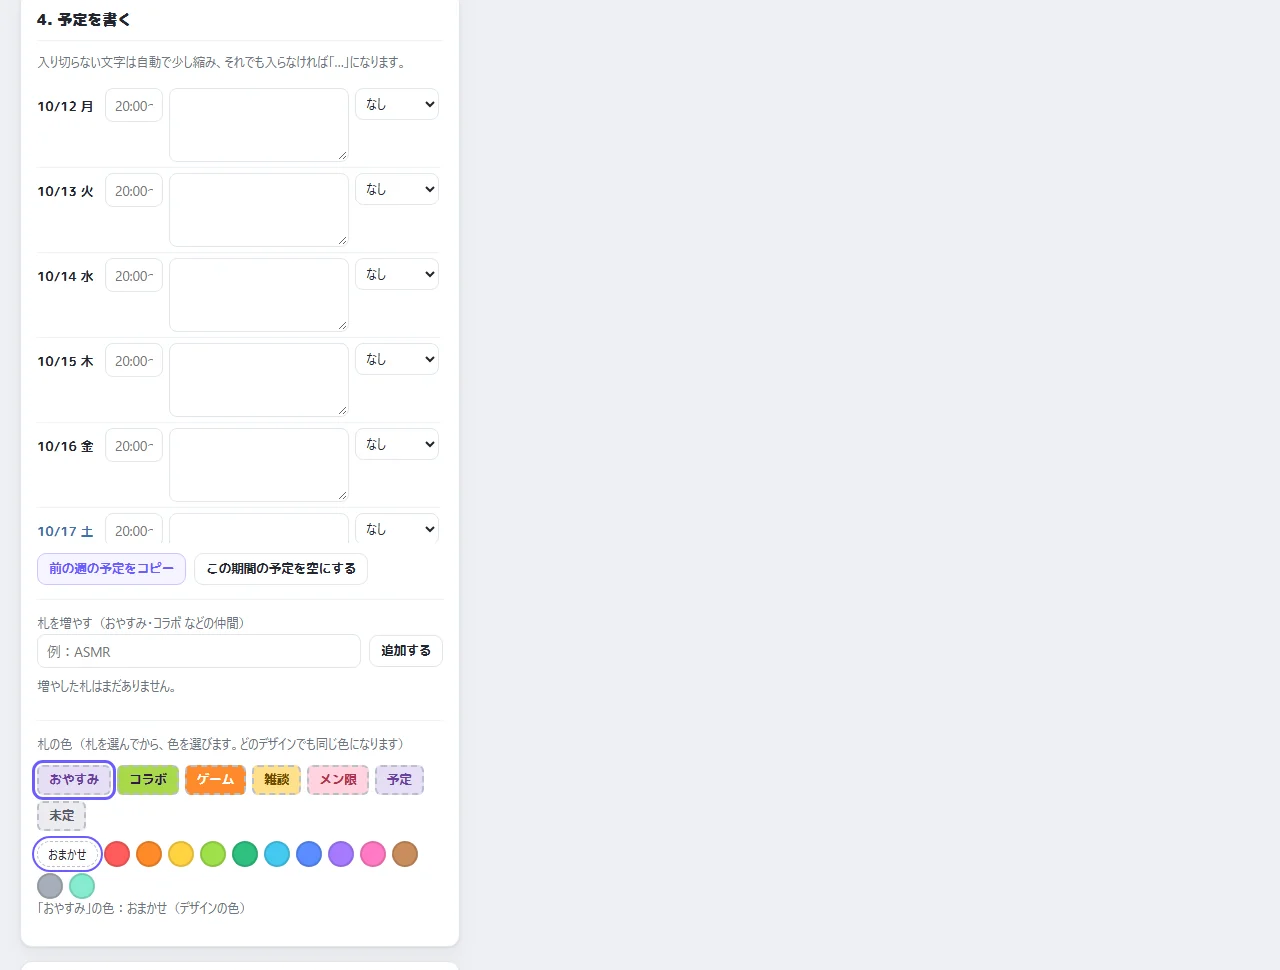Pick the lime green color swatch
The height and width of the screenshot is (970, 1280).
click(x=213, y=854)
